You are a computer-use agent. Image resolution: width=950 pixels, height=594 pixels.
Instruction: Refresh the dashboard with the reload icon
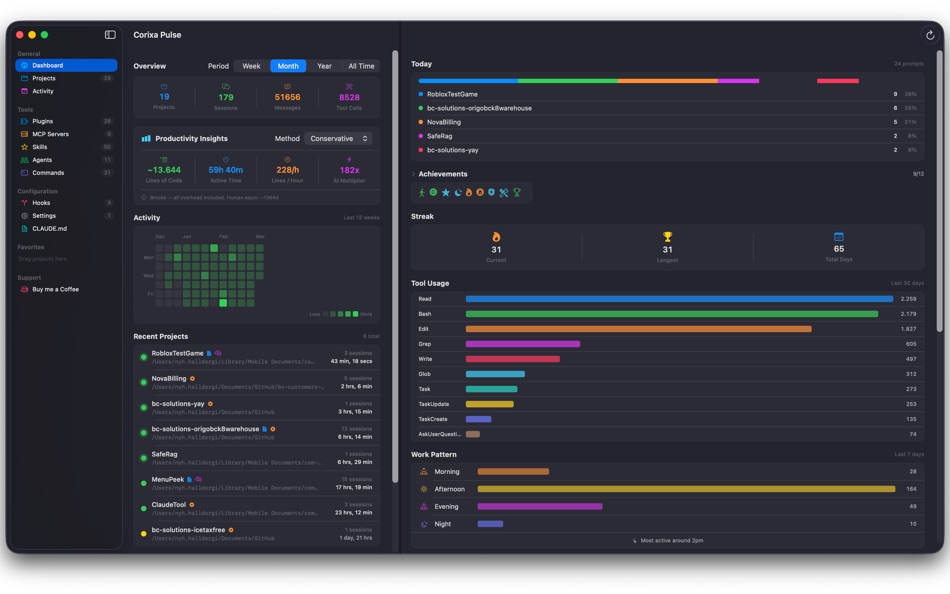point(931,33)
